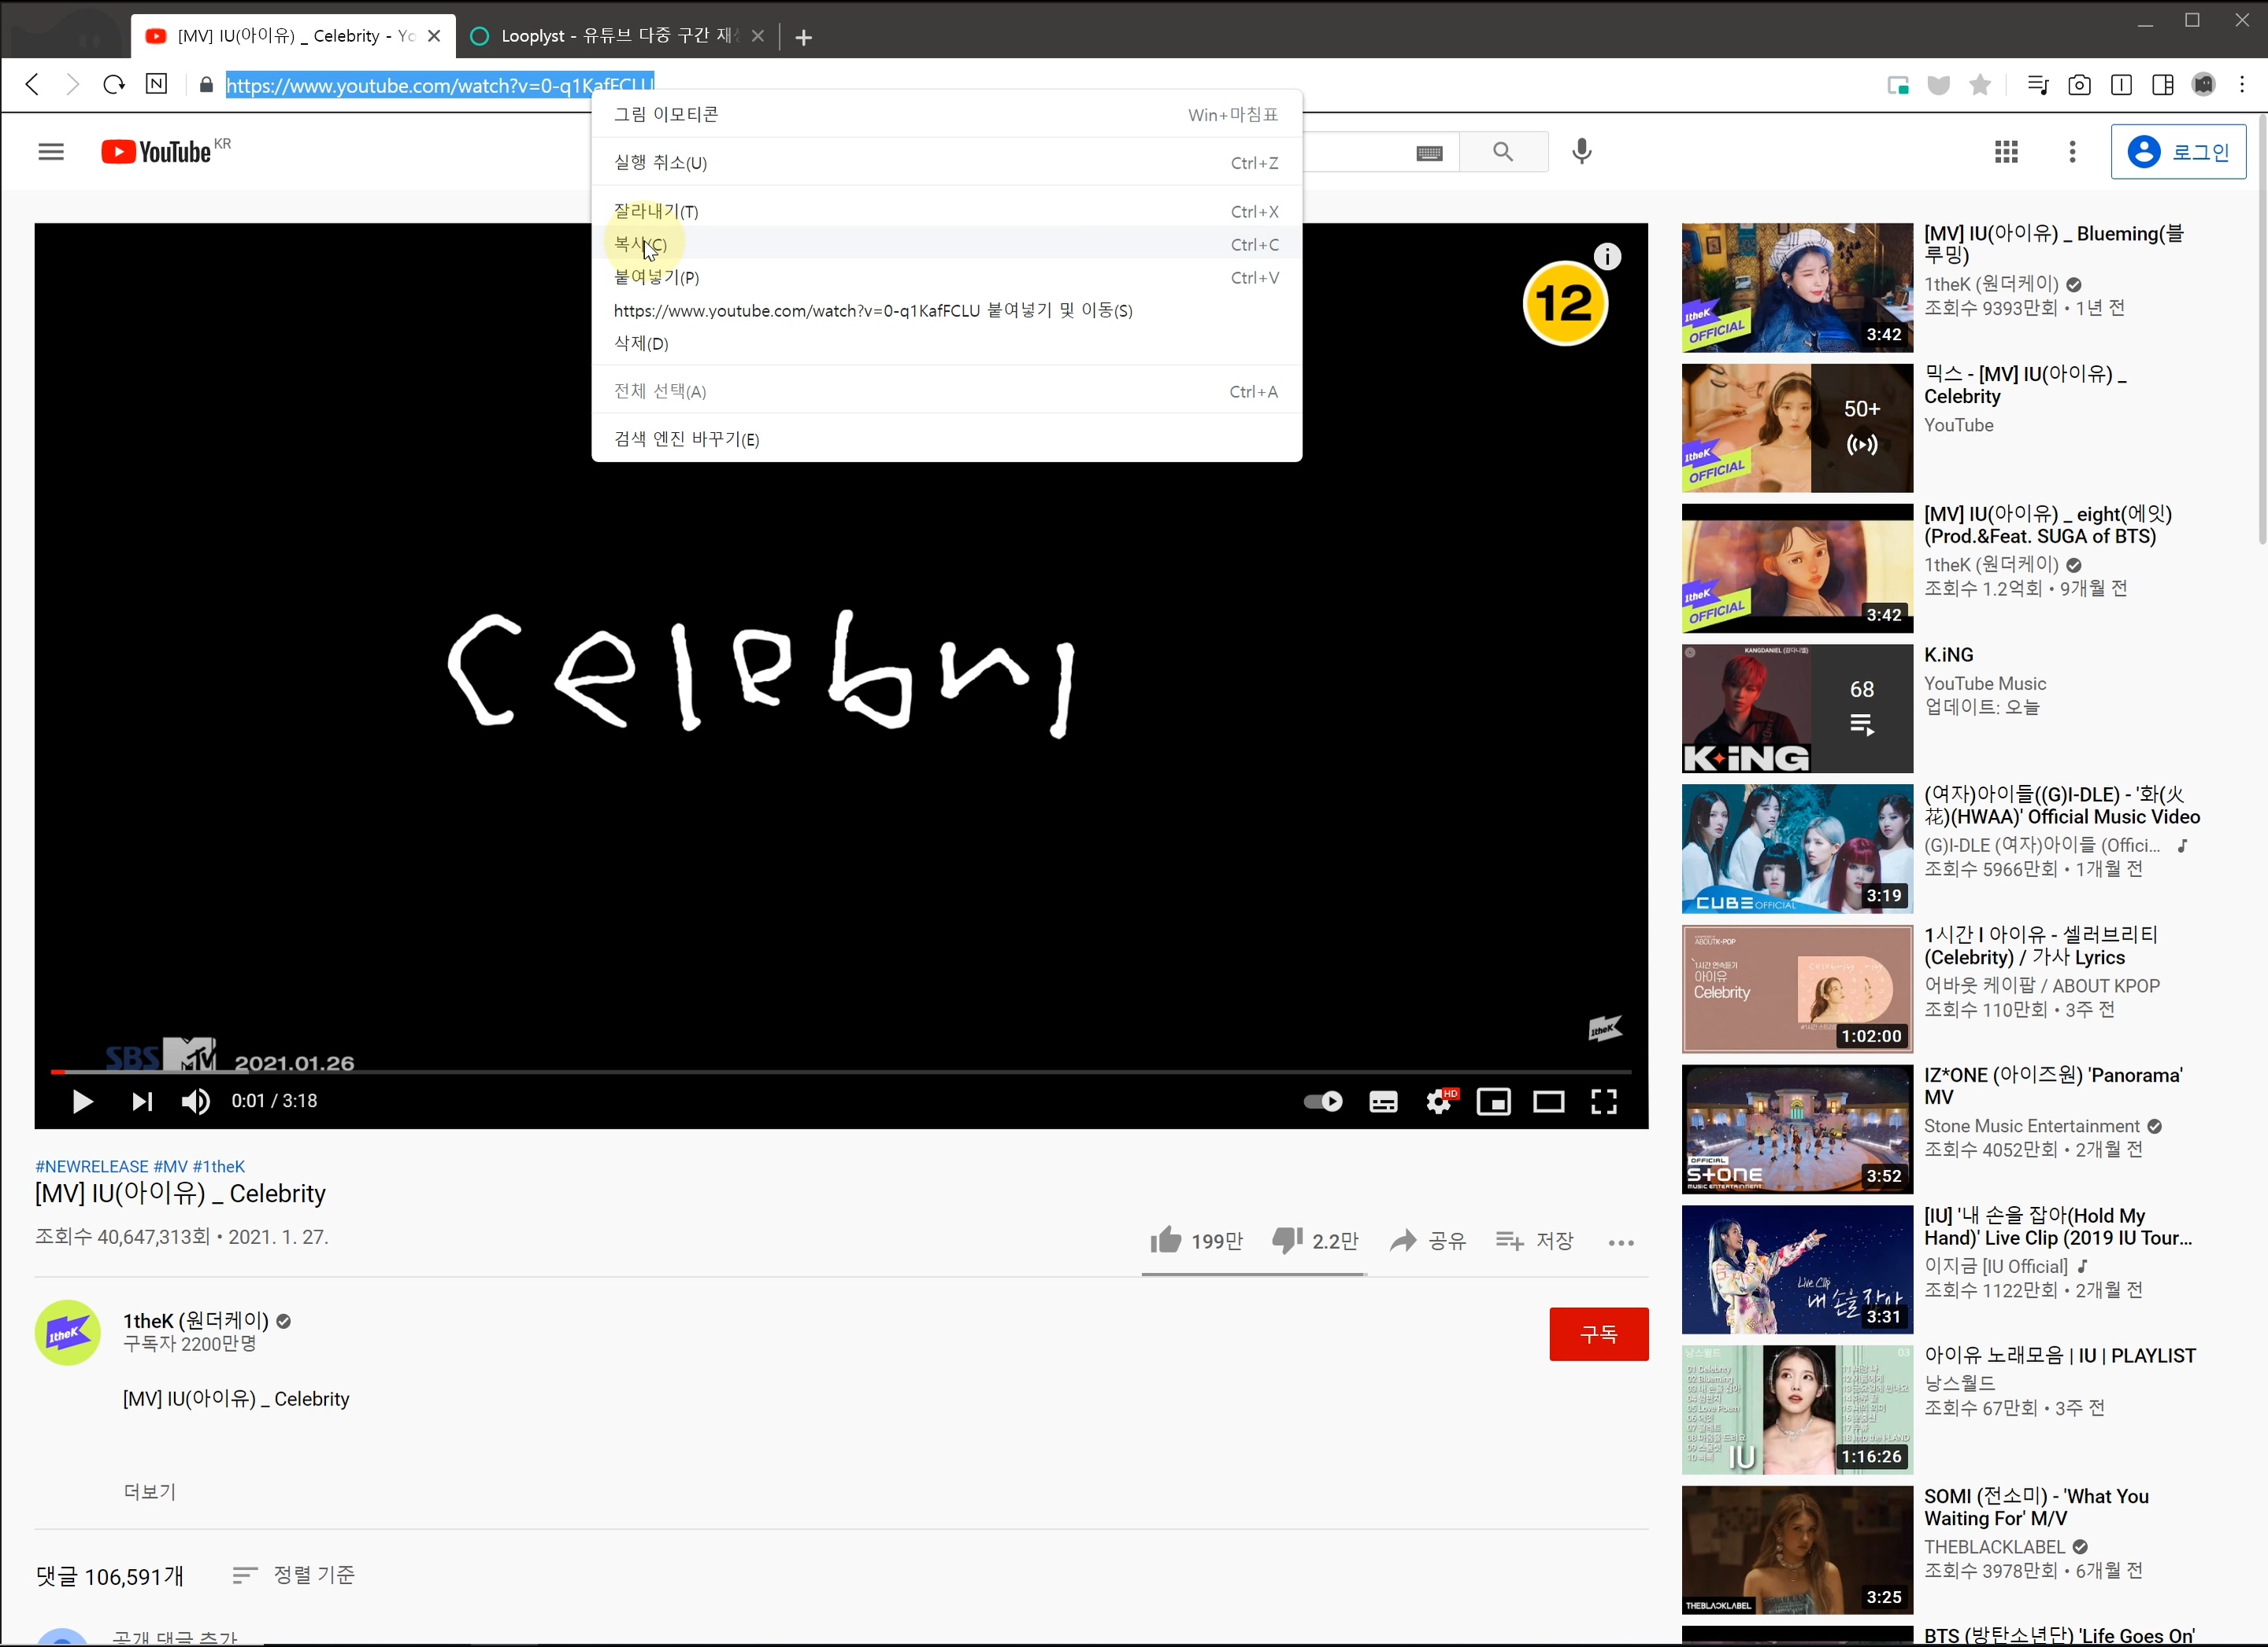Play the Celebrity video
2268x1647 pixels.
[x=83, y=1101]
